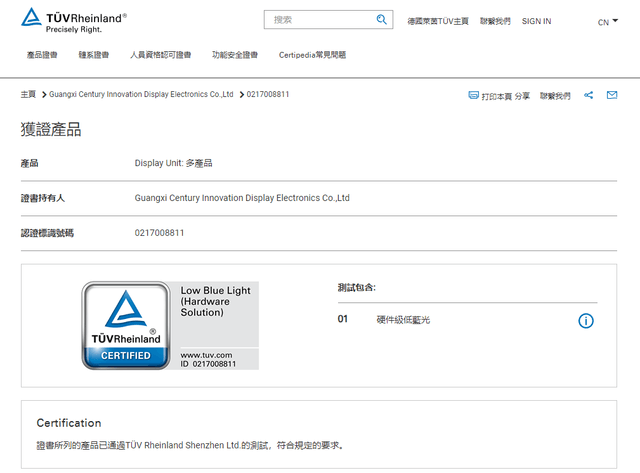This screenshot has height=473, width=640.
Task: Click www.tuv.com in the badge
Action: (207, 355)
